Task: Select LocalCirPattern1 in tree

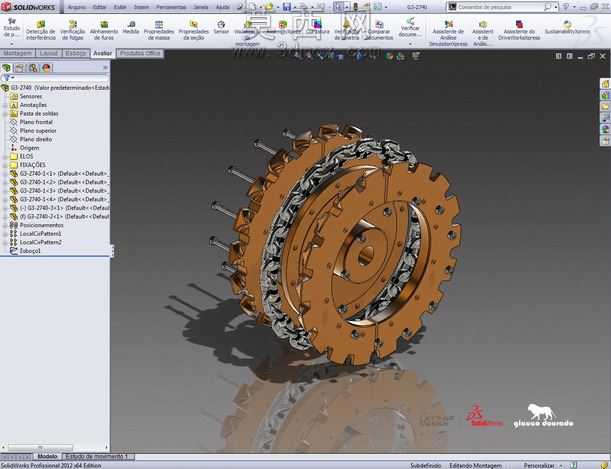Action: pyautogui.click(x=41, y=233)
